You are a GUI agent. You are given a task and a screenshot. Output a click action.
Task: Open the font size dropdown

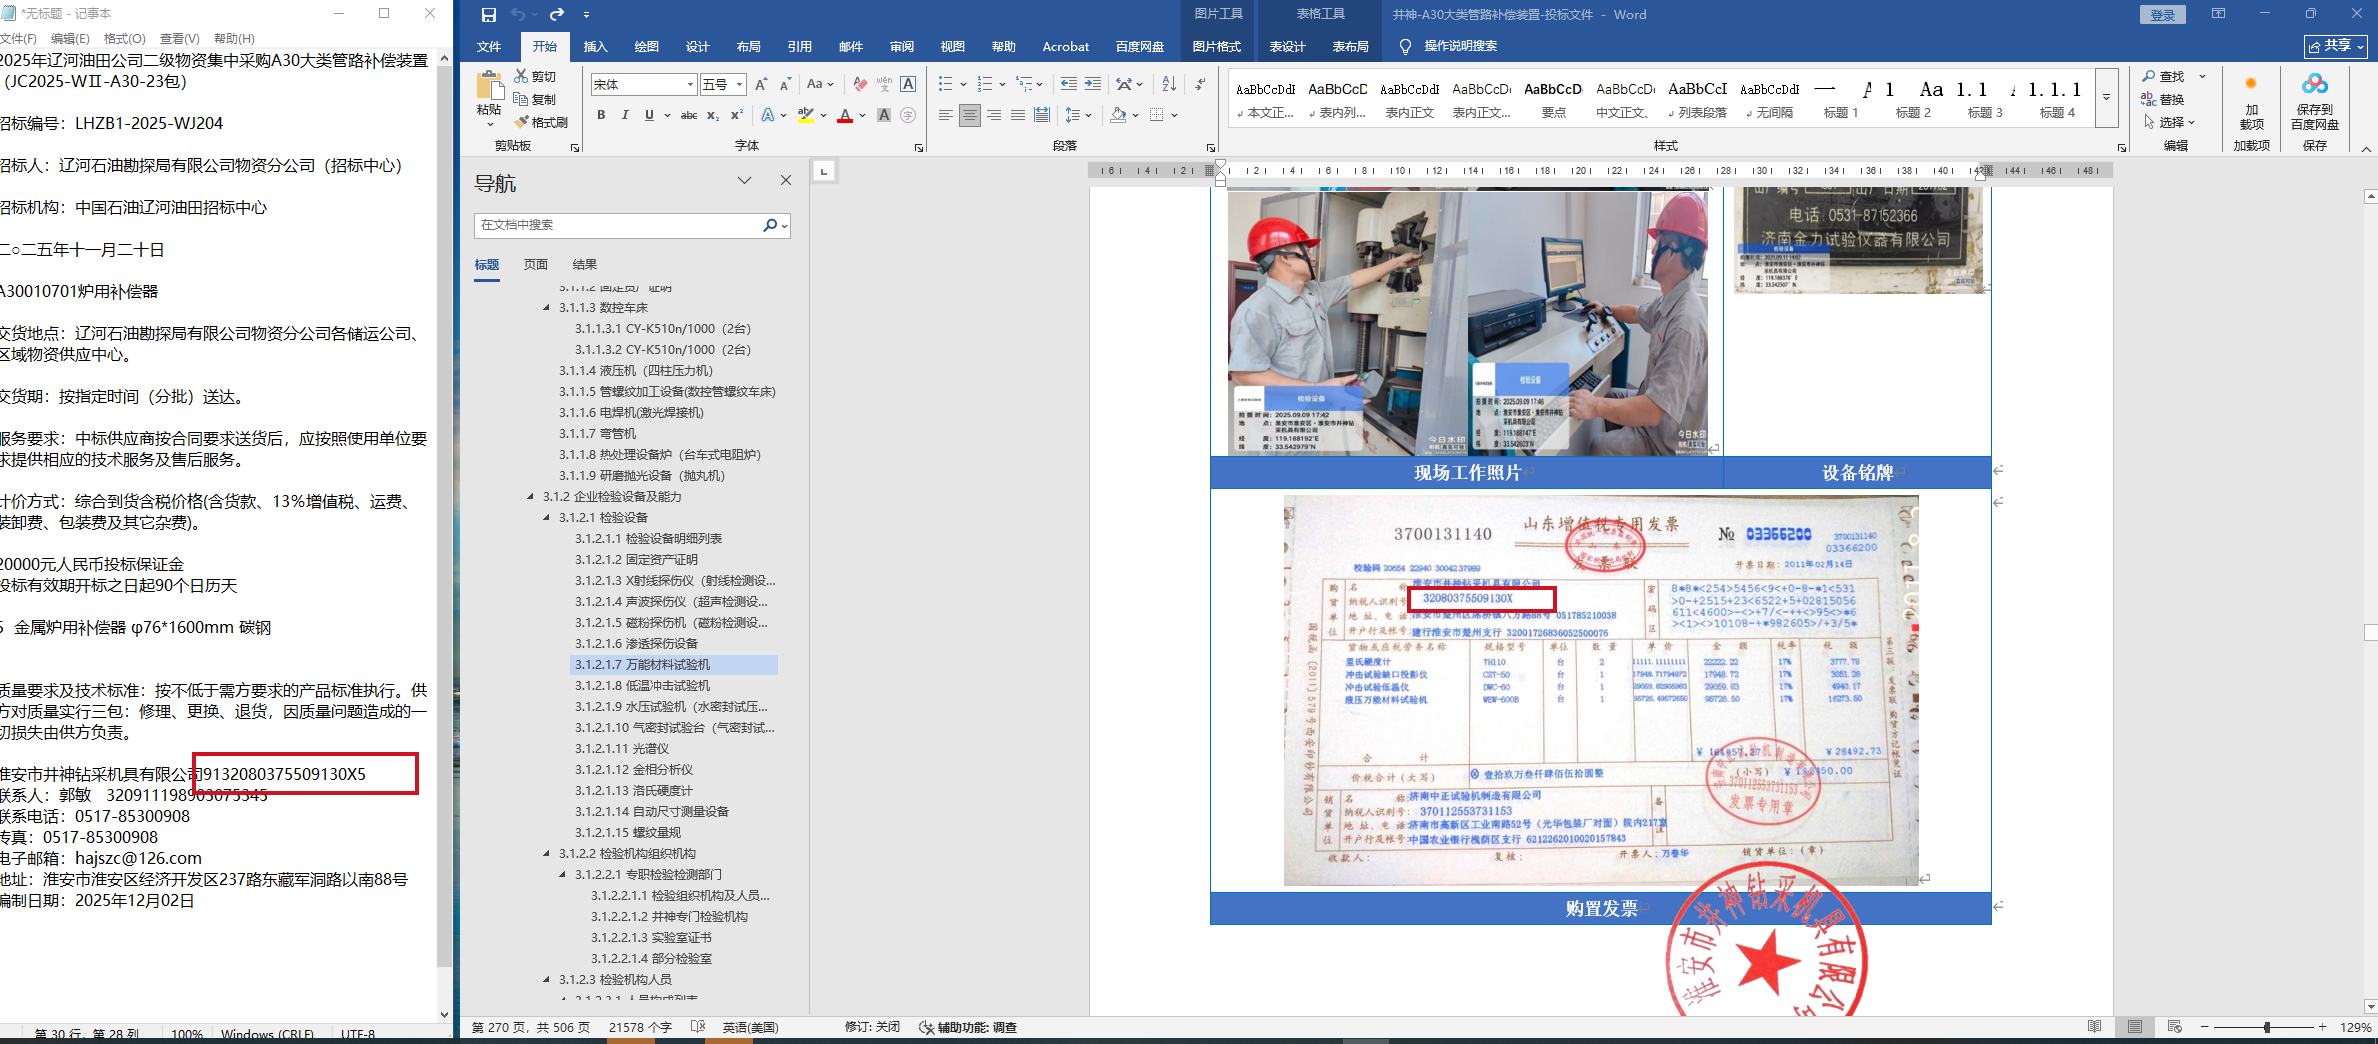tap(739, 85)
